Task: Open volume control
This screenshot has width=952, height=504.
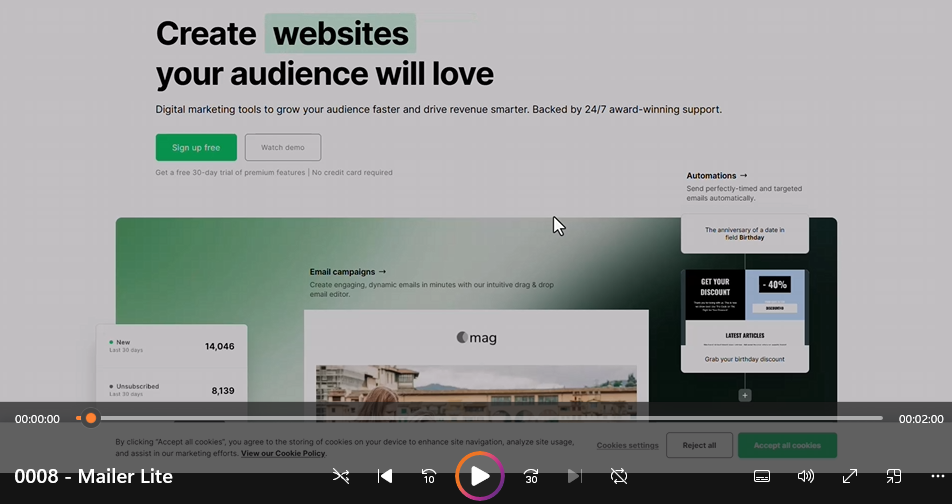Action: point(806,477)
